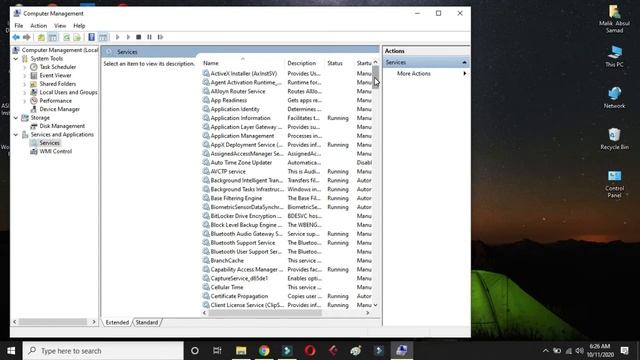
Task: Select Device Manager in the tree
Action: click(x=60, y=109)
